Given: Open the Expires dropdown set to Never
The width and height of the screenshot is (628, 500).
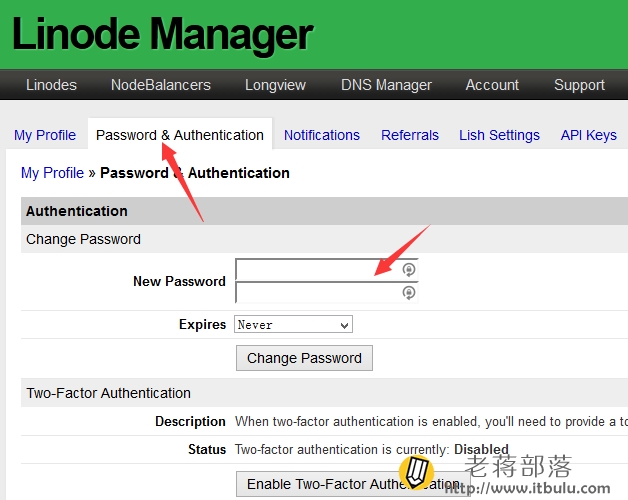Looking at the screenshot, I should pos(293,325).
